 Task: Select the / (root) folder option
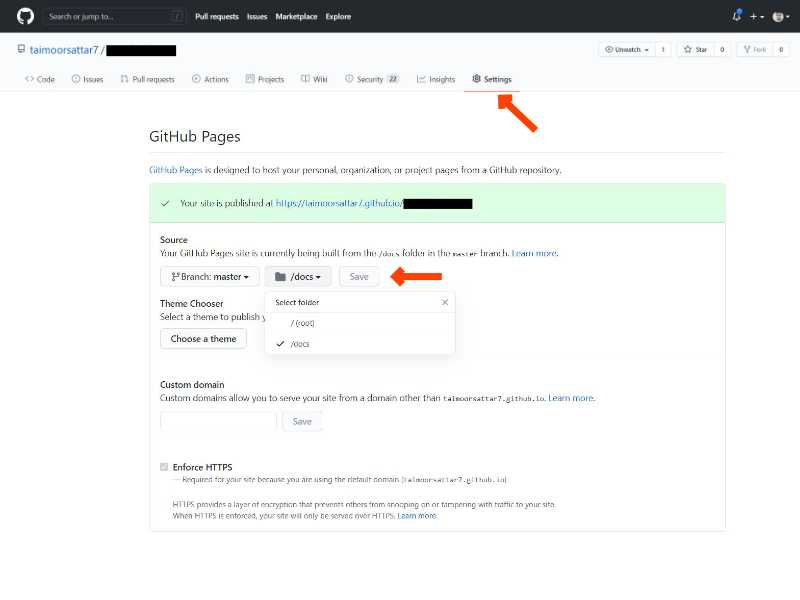[x=303, y=323]
